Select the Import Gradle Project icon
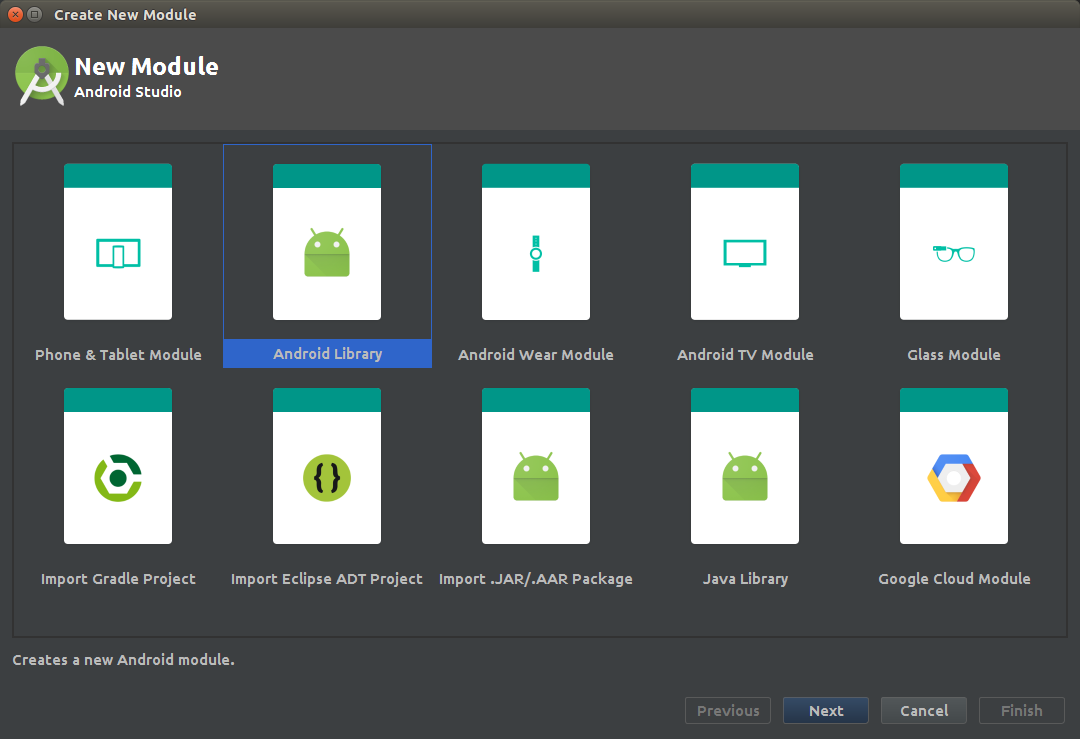The height and width of the screenshot is (739, 1080). [x=118, y=466]
